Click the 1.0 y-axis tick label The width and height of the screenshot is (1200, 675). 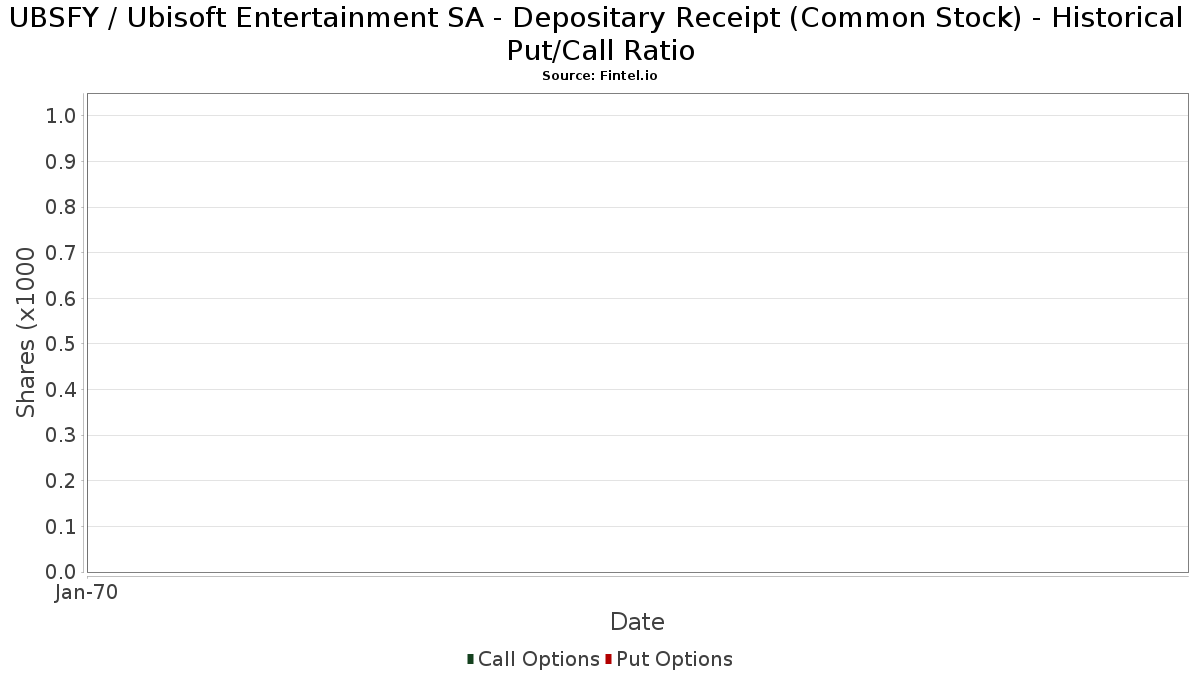tap(61, 116)
